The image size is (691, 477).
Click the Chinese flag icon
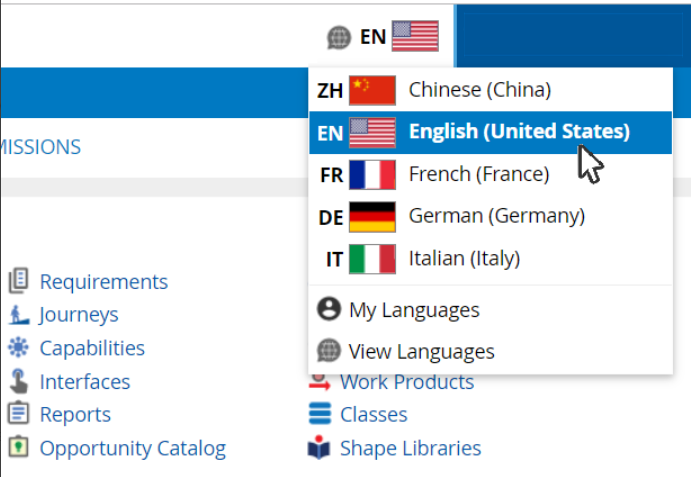pos(372,91)
